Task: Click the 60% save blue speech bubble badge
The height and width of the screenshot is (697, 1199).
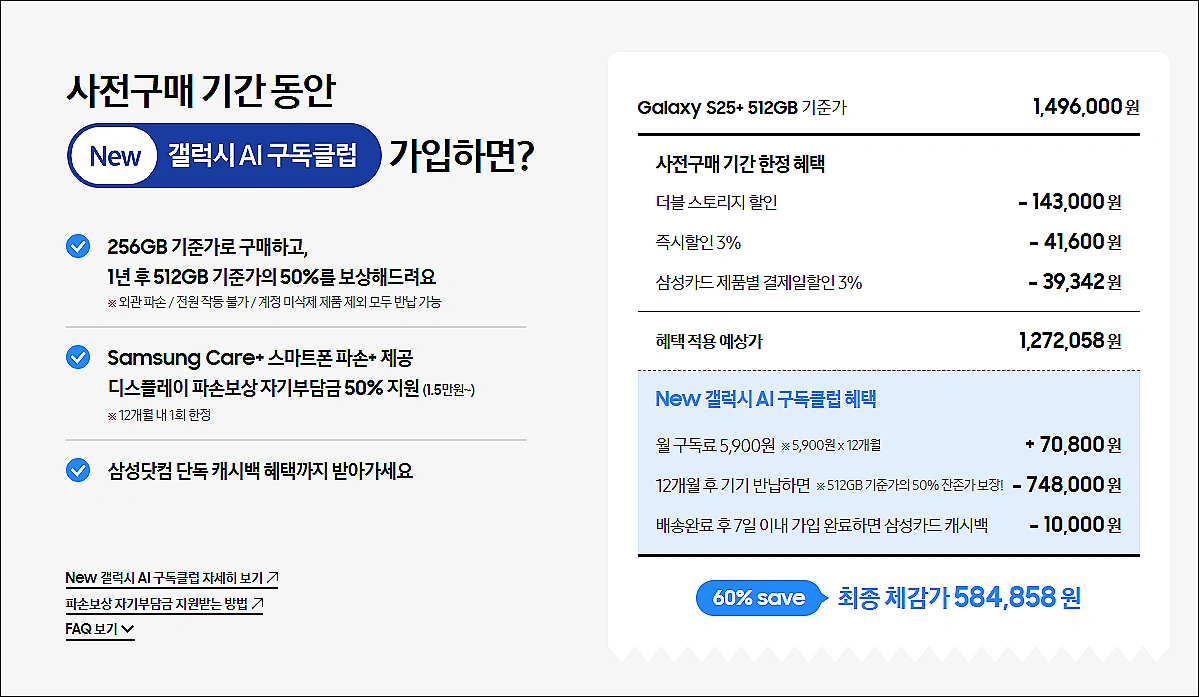Action: coord(760,597)
